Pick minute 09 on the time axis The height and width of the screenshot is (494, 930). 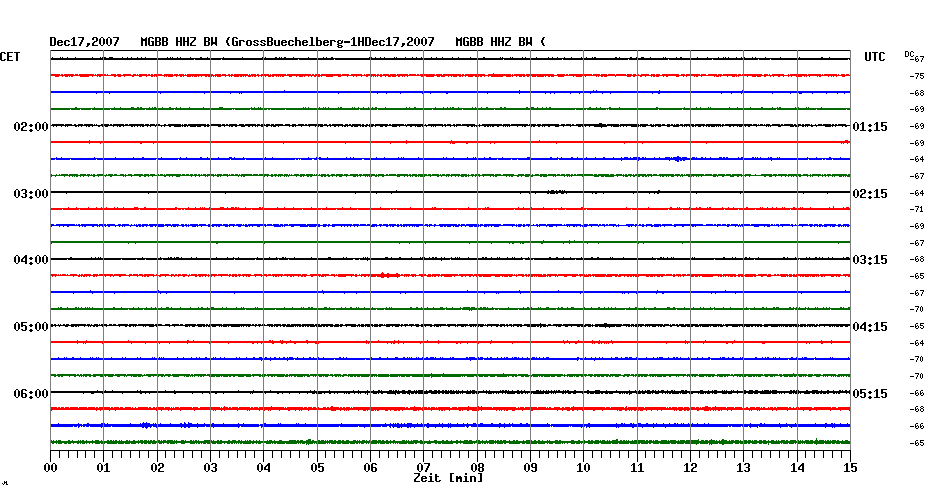click(531, 468)
